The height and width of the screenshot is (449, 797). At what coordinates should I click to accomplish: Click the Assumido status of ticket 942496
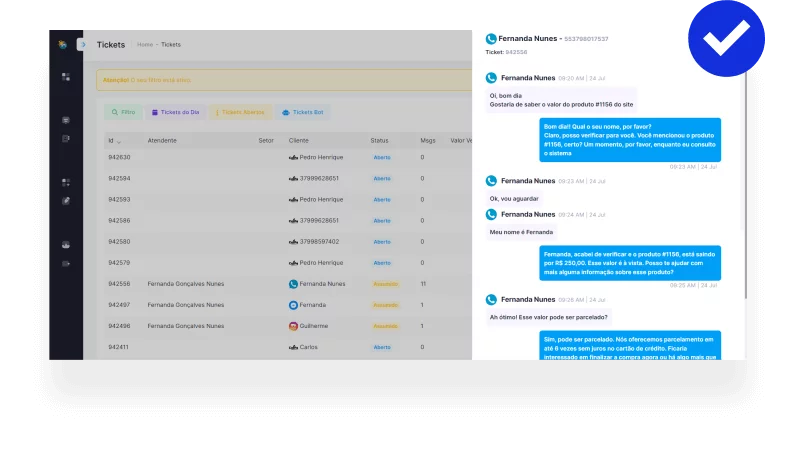point(385,326)
